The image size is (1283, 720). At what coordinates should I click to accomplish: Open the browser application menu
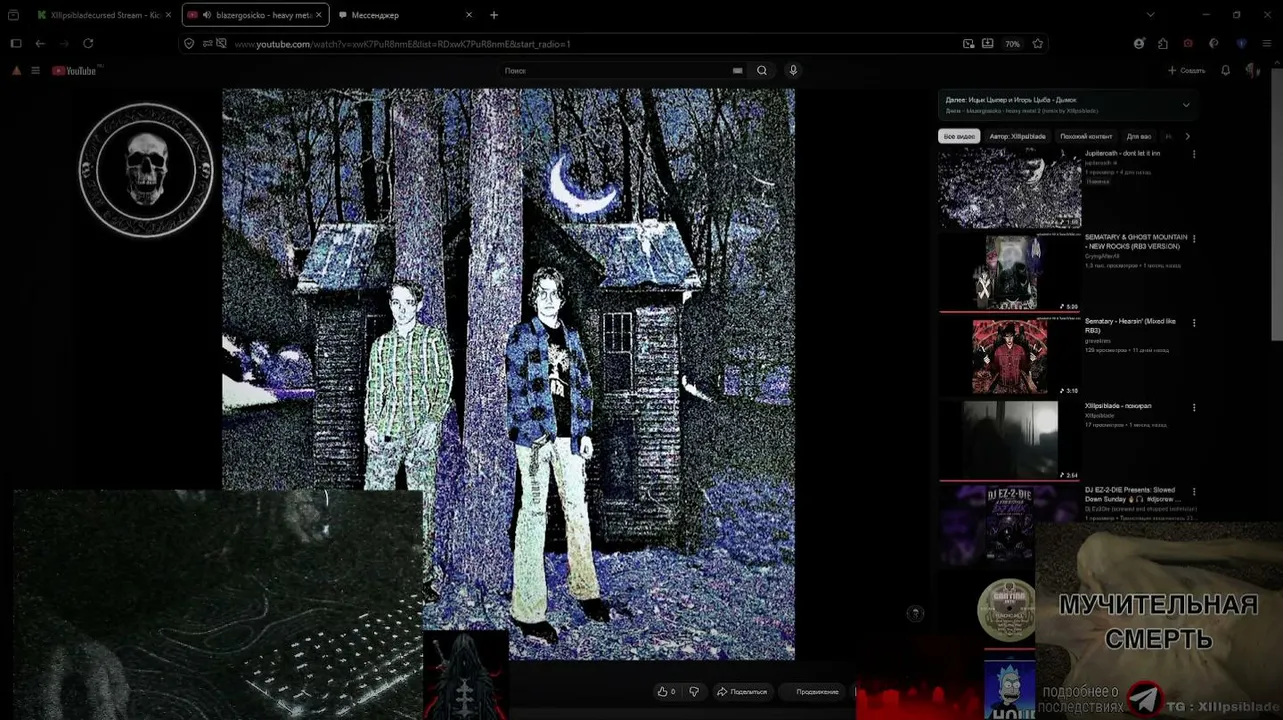(x=1267, y=44)
